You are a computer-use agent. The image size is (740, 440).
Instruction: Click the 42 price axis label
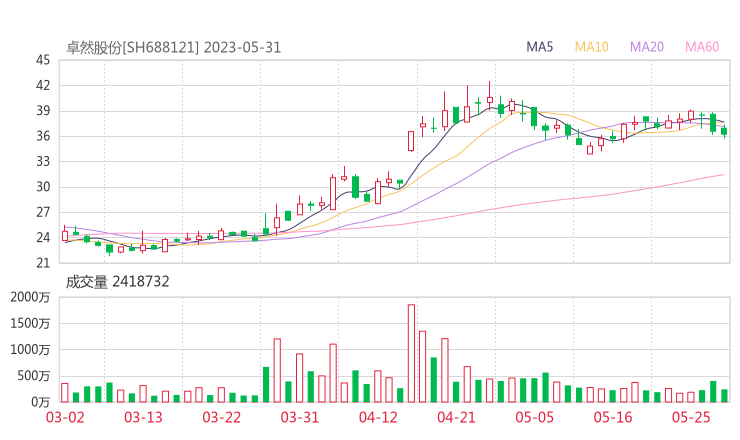click(x=43, y=85)
